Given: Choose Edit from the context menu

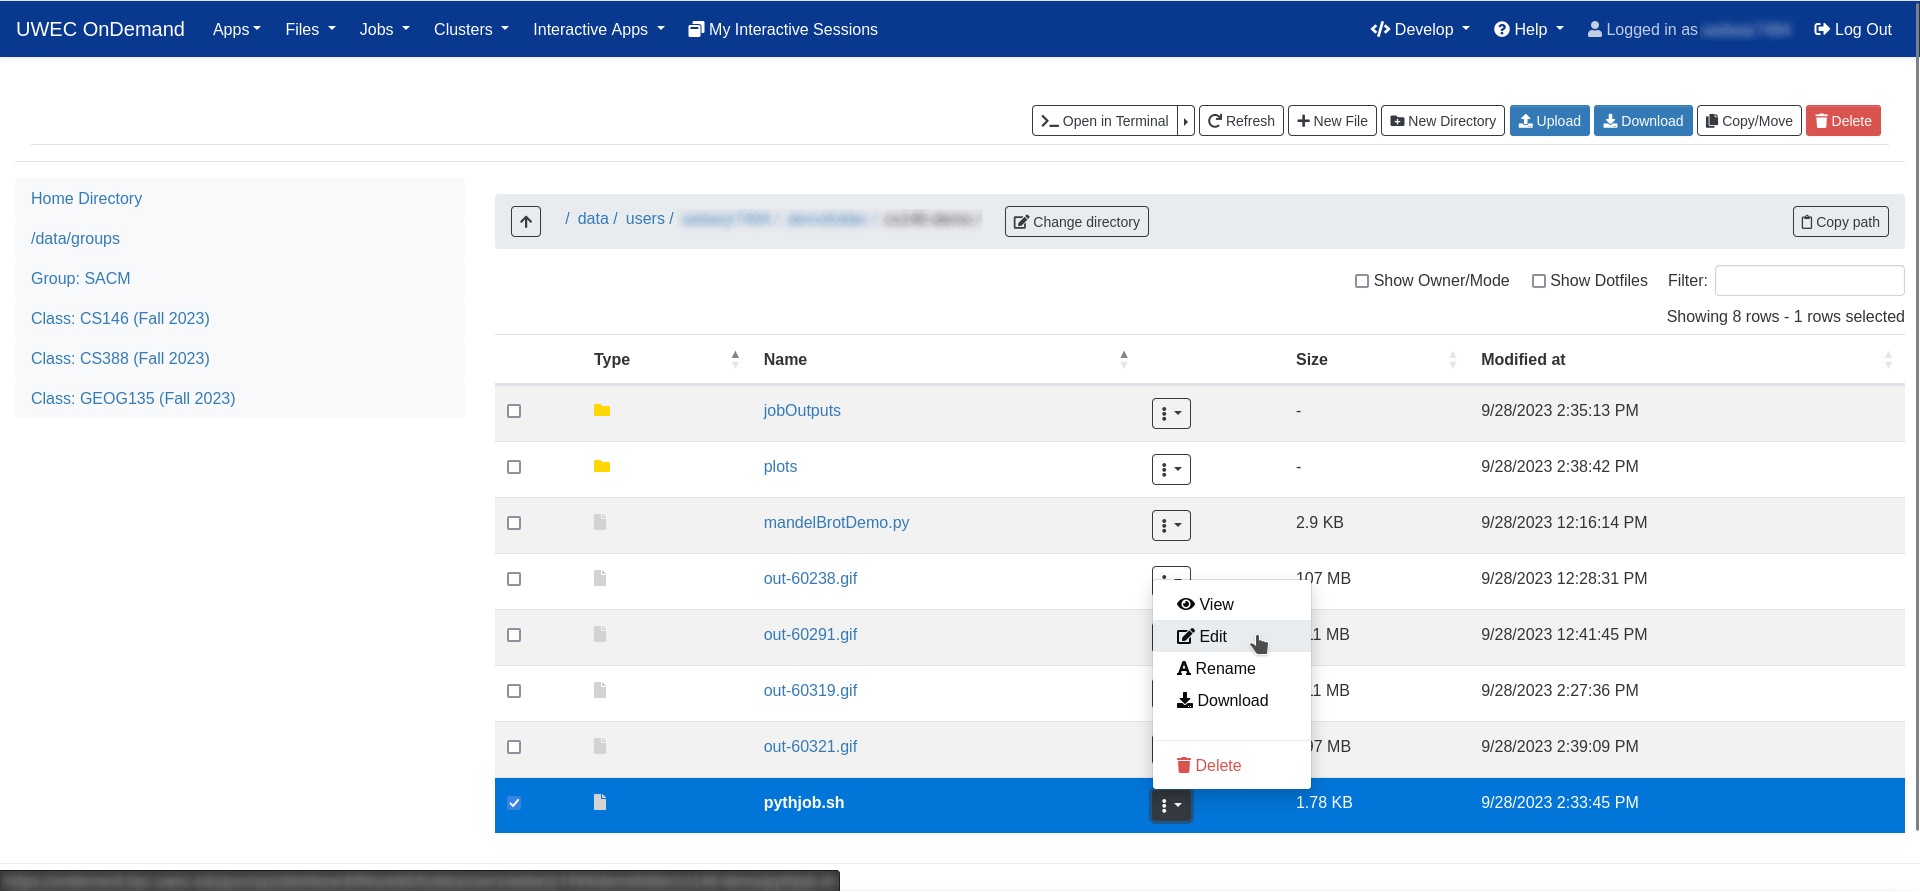Looking at the screenshot, I should pos(1212,637).
